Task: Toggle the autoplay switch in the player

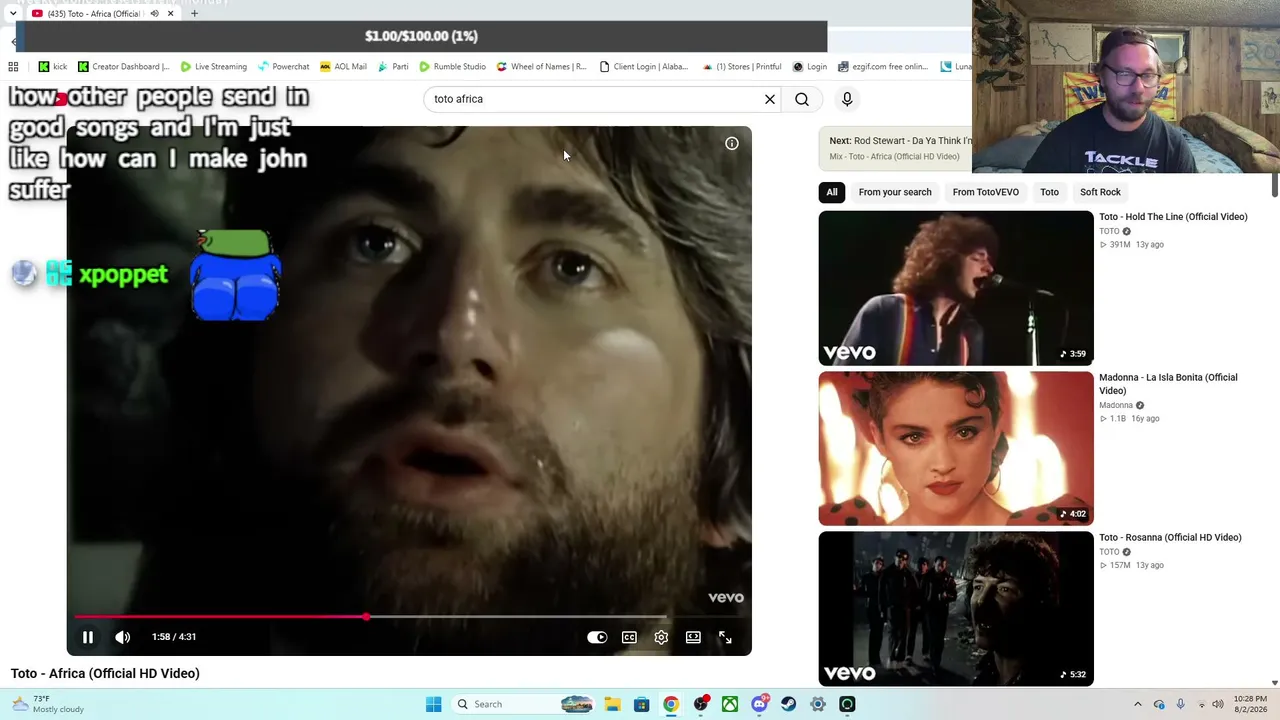Action: [x=597, y=637]
